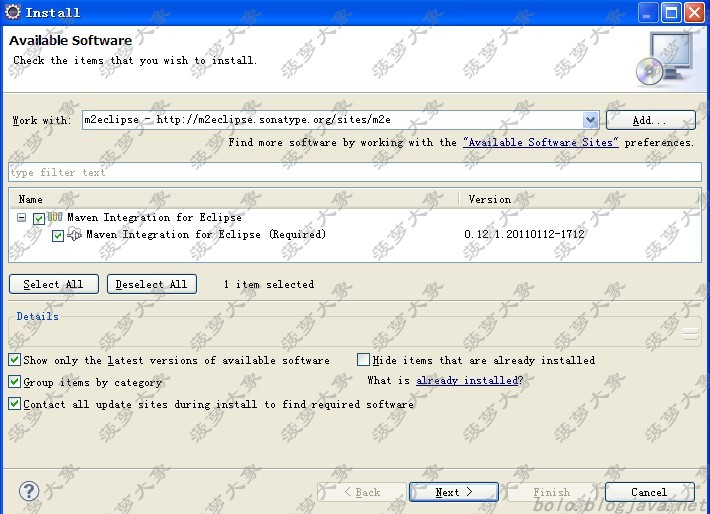
Task: Click the Details pane resize grip
Action: (x=691, y=334)
